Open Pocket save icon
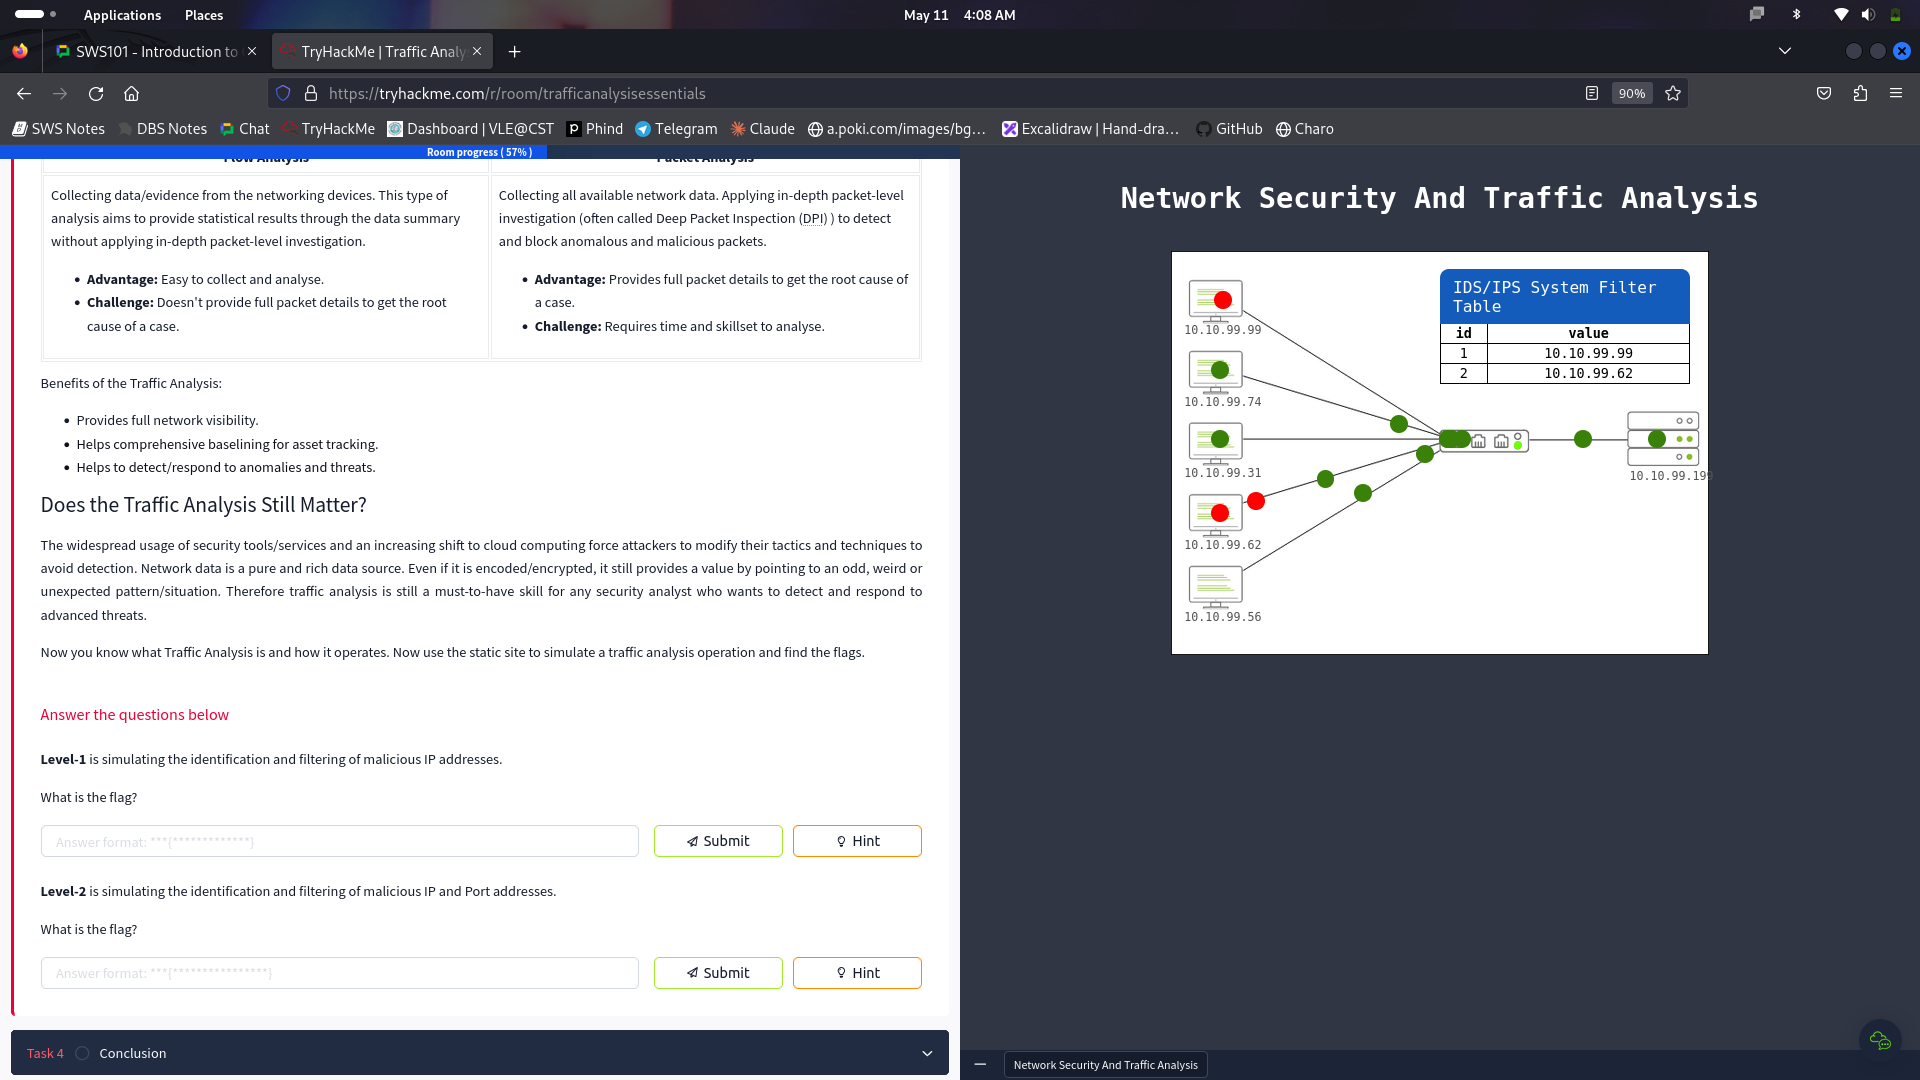The width and height of the screenshot is (1920, 1080). pyautogui.click(x=1824, y=93)
